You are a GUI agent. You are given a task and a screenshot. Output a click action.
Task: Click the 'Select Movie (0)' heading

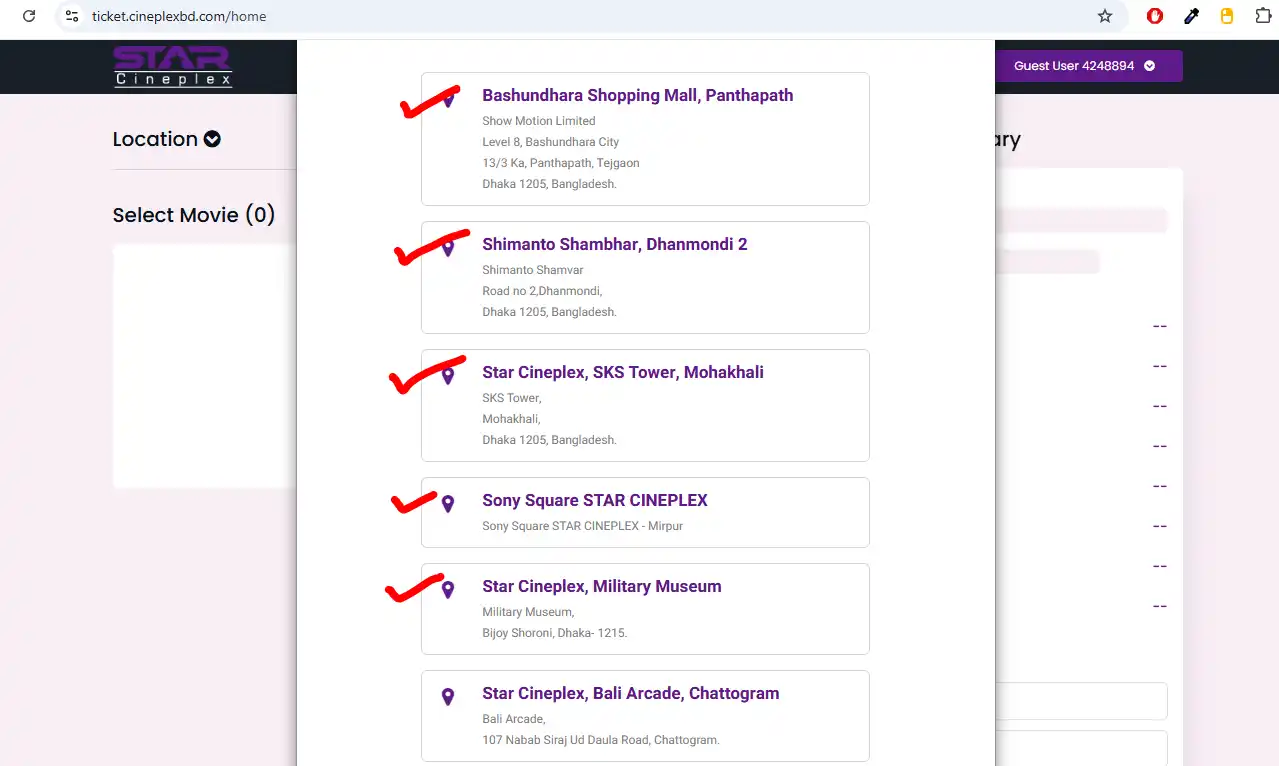pyautogui.click(x=194, y=215)
